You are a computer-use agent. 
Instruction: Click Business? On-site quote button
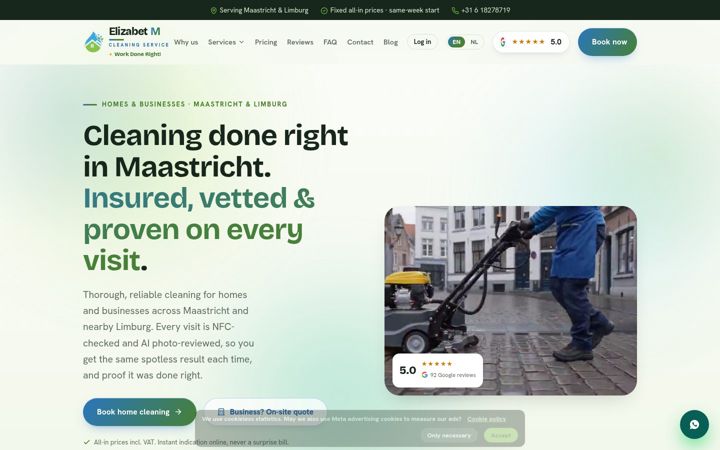click(x=265, y=412)
